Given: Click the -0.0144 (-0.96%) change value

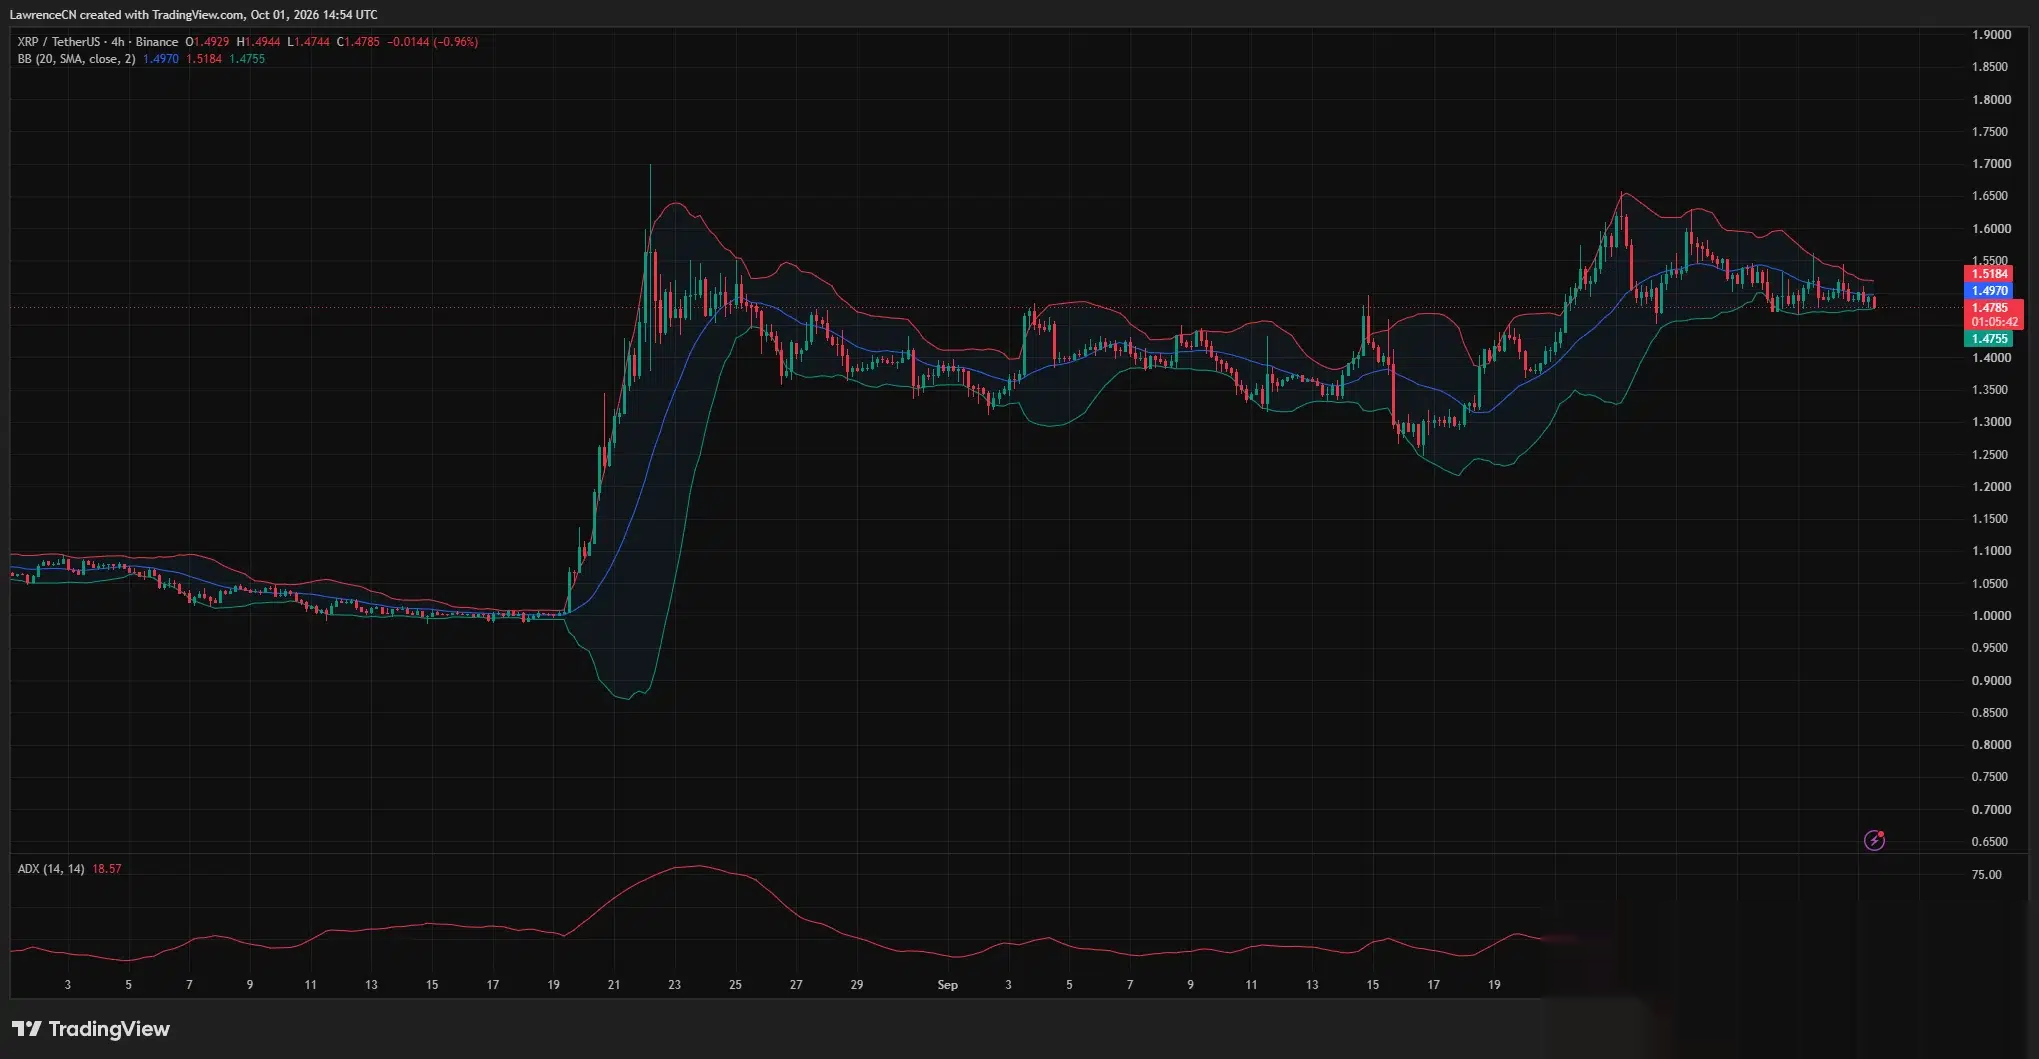Looking at the screenshot, I should [x=433, y=42].
